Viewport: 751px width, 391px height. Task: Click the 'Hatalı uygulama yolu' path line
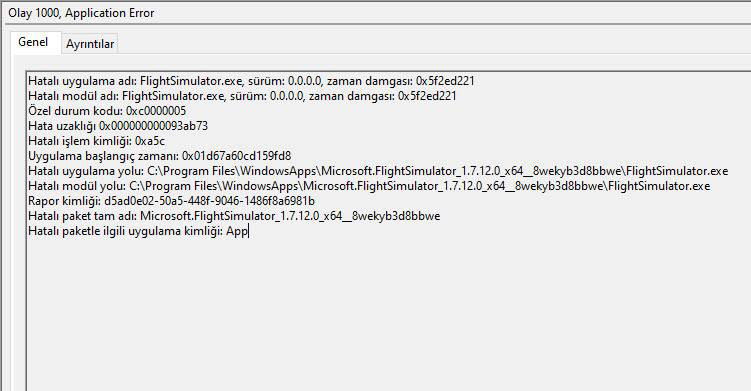coord(378,171)
